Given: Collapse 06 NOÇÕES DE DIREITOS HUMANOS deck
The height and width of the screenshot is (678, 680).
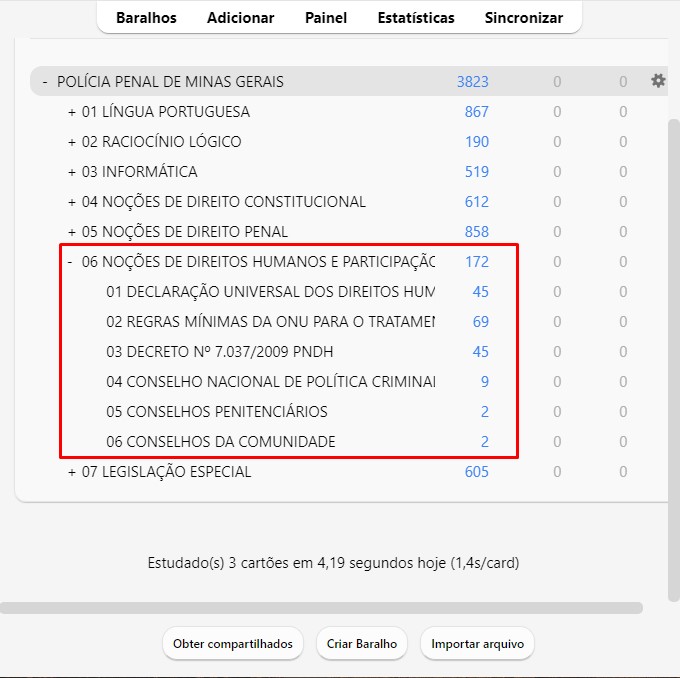Looking at the screenshot, I should [x=70, y=262].
